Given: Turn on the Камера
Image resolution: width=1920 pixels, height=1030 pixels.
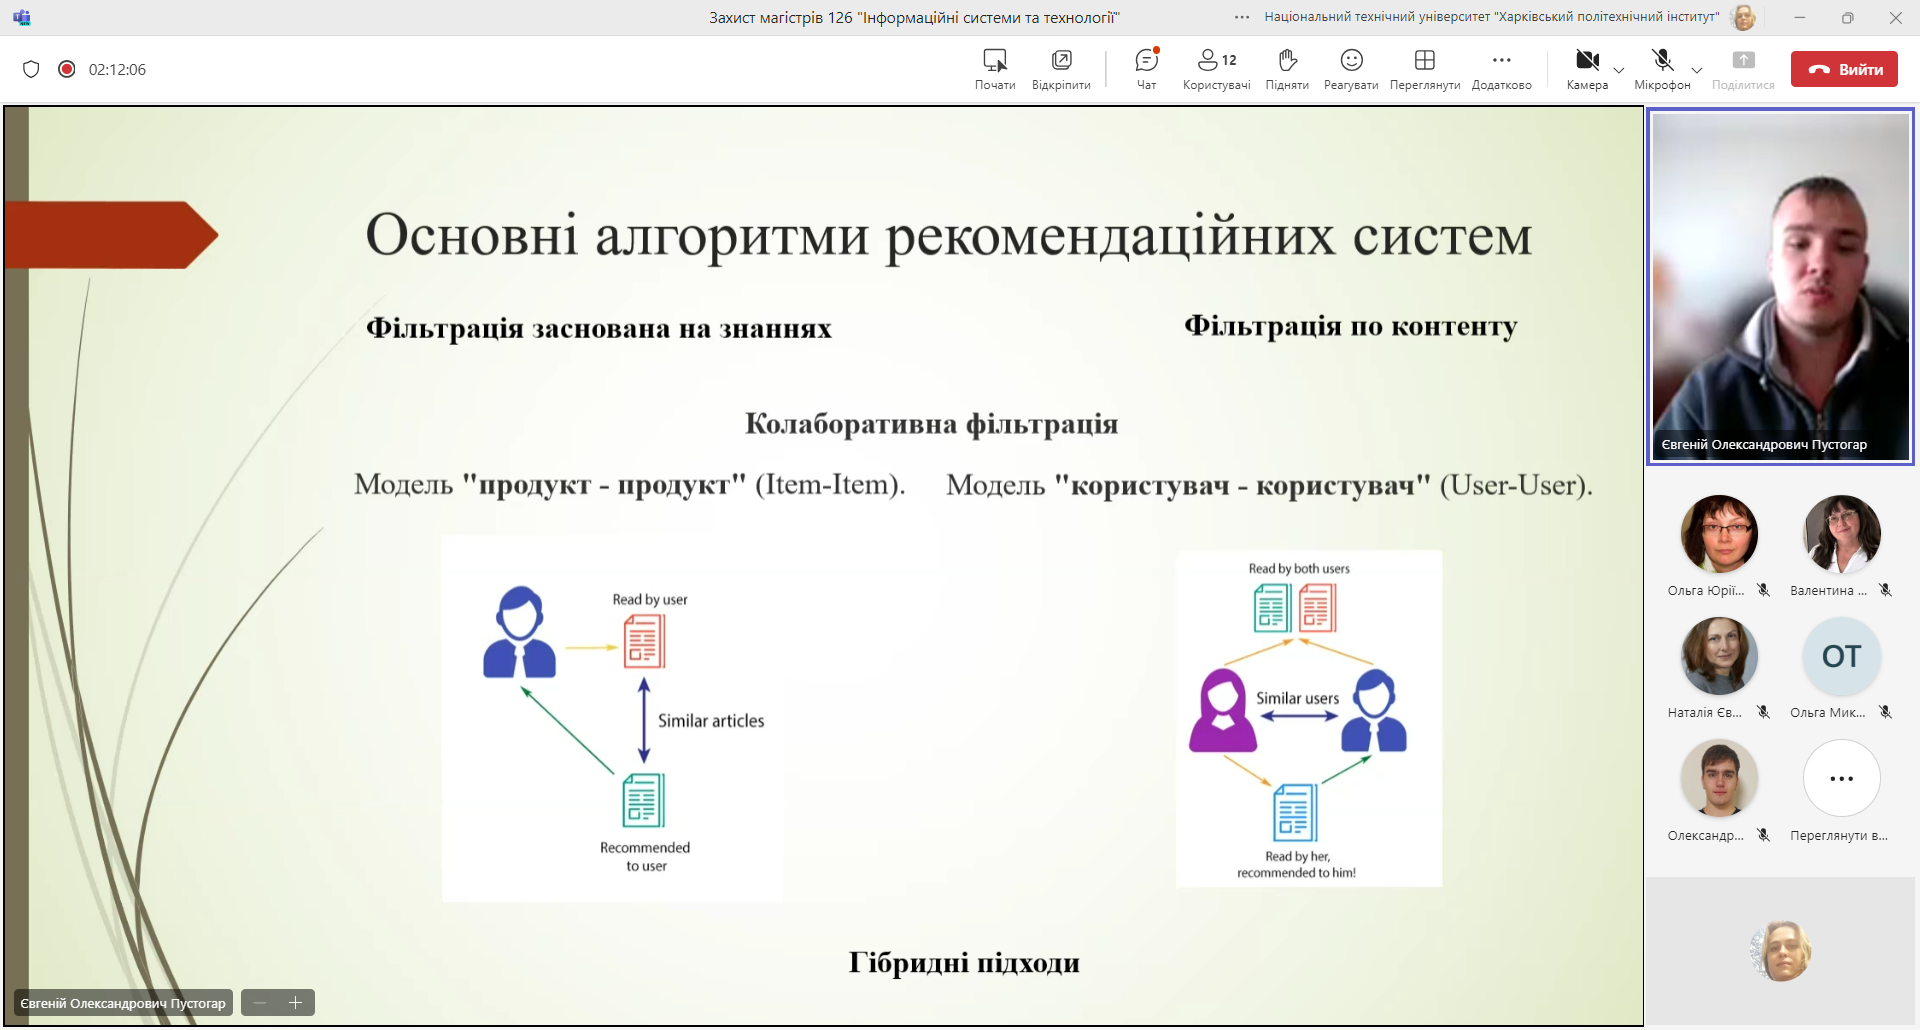Looking at the screenshot, I should click(x=1587, y=69).
